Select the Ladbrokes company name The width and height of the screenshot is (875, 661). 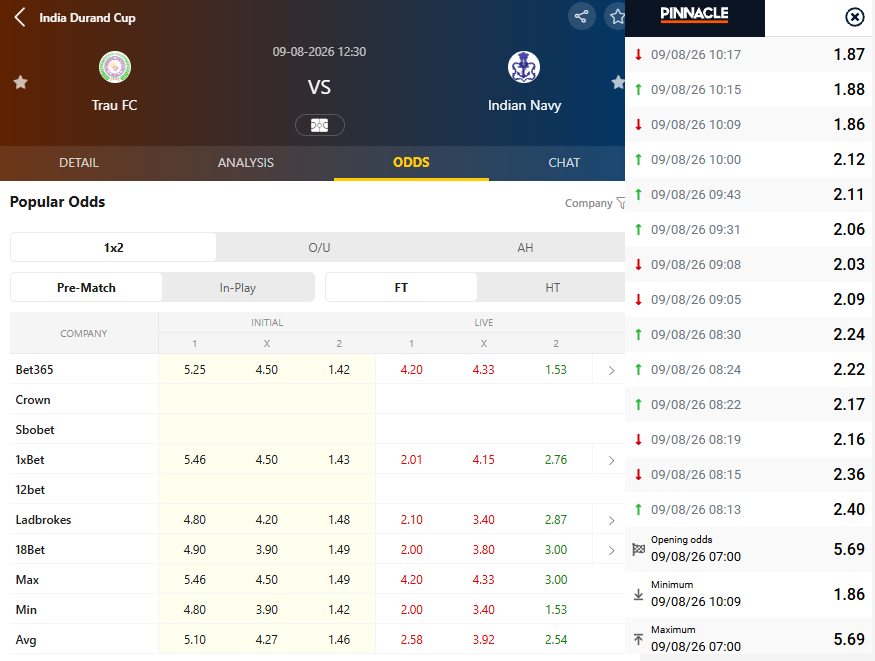pos(44,519)
